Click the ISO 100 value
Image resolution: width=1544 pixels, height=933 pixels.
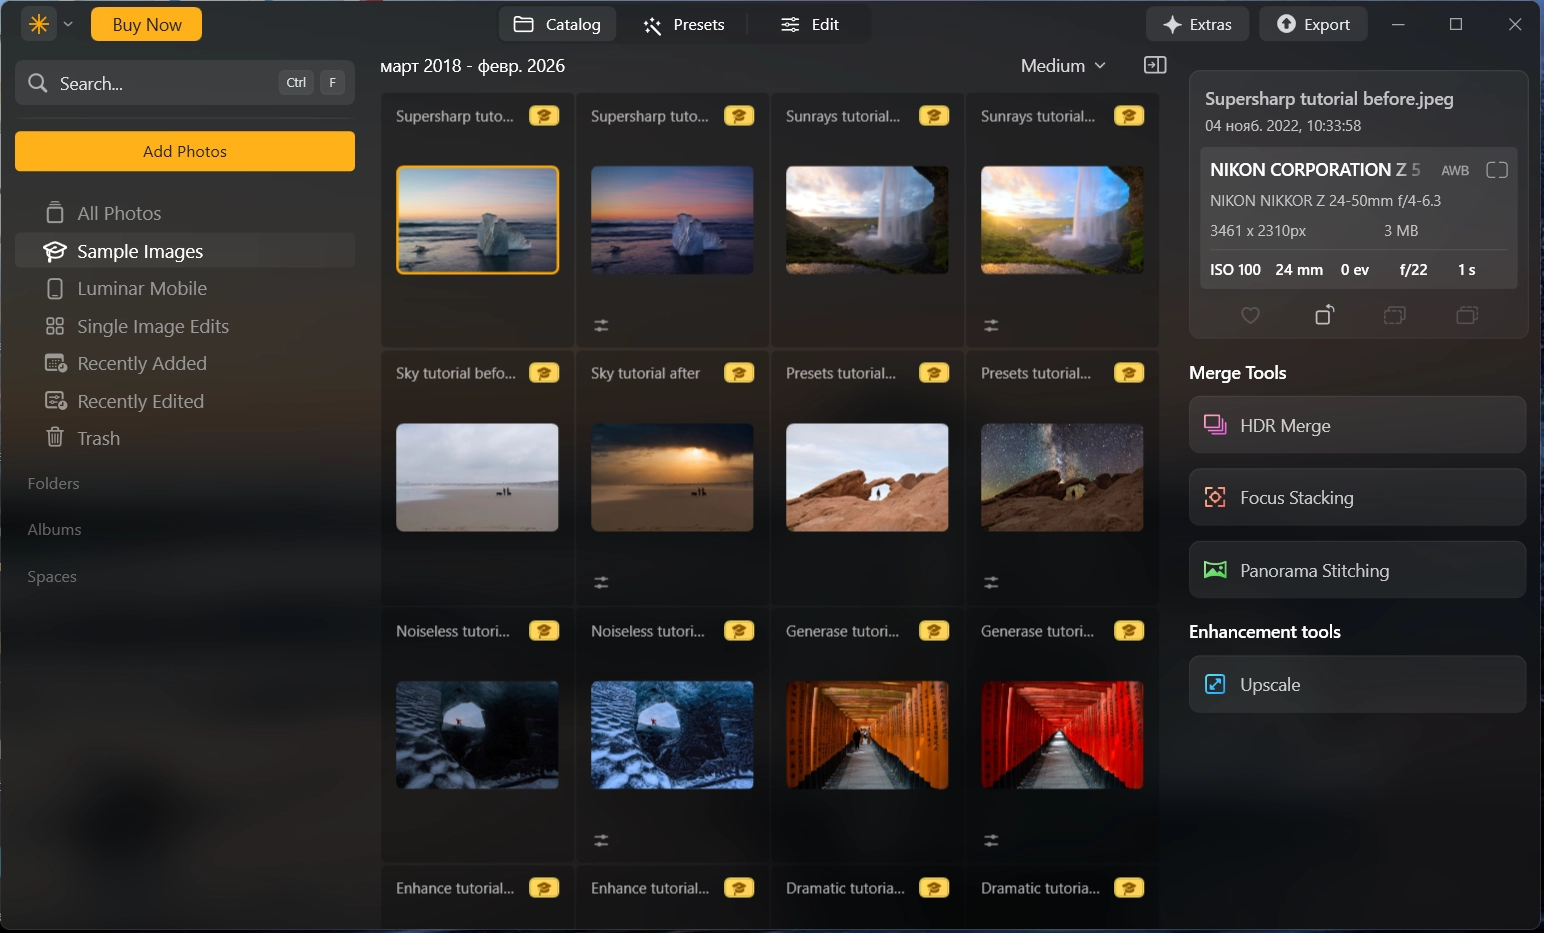click(x=1235, y=269)
